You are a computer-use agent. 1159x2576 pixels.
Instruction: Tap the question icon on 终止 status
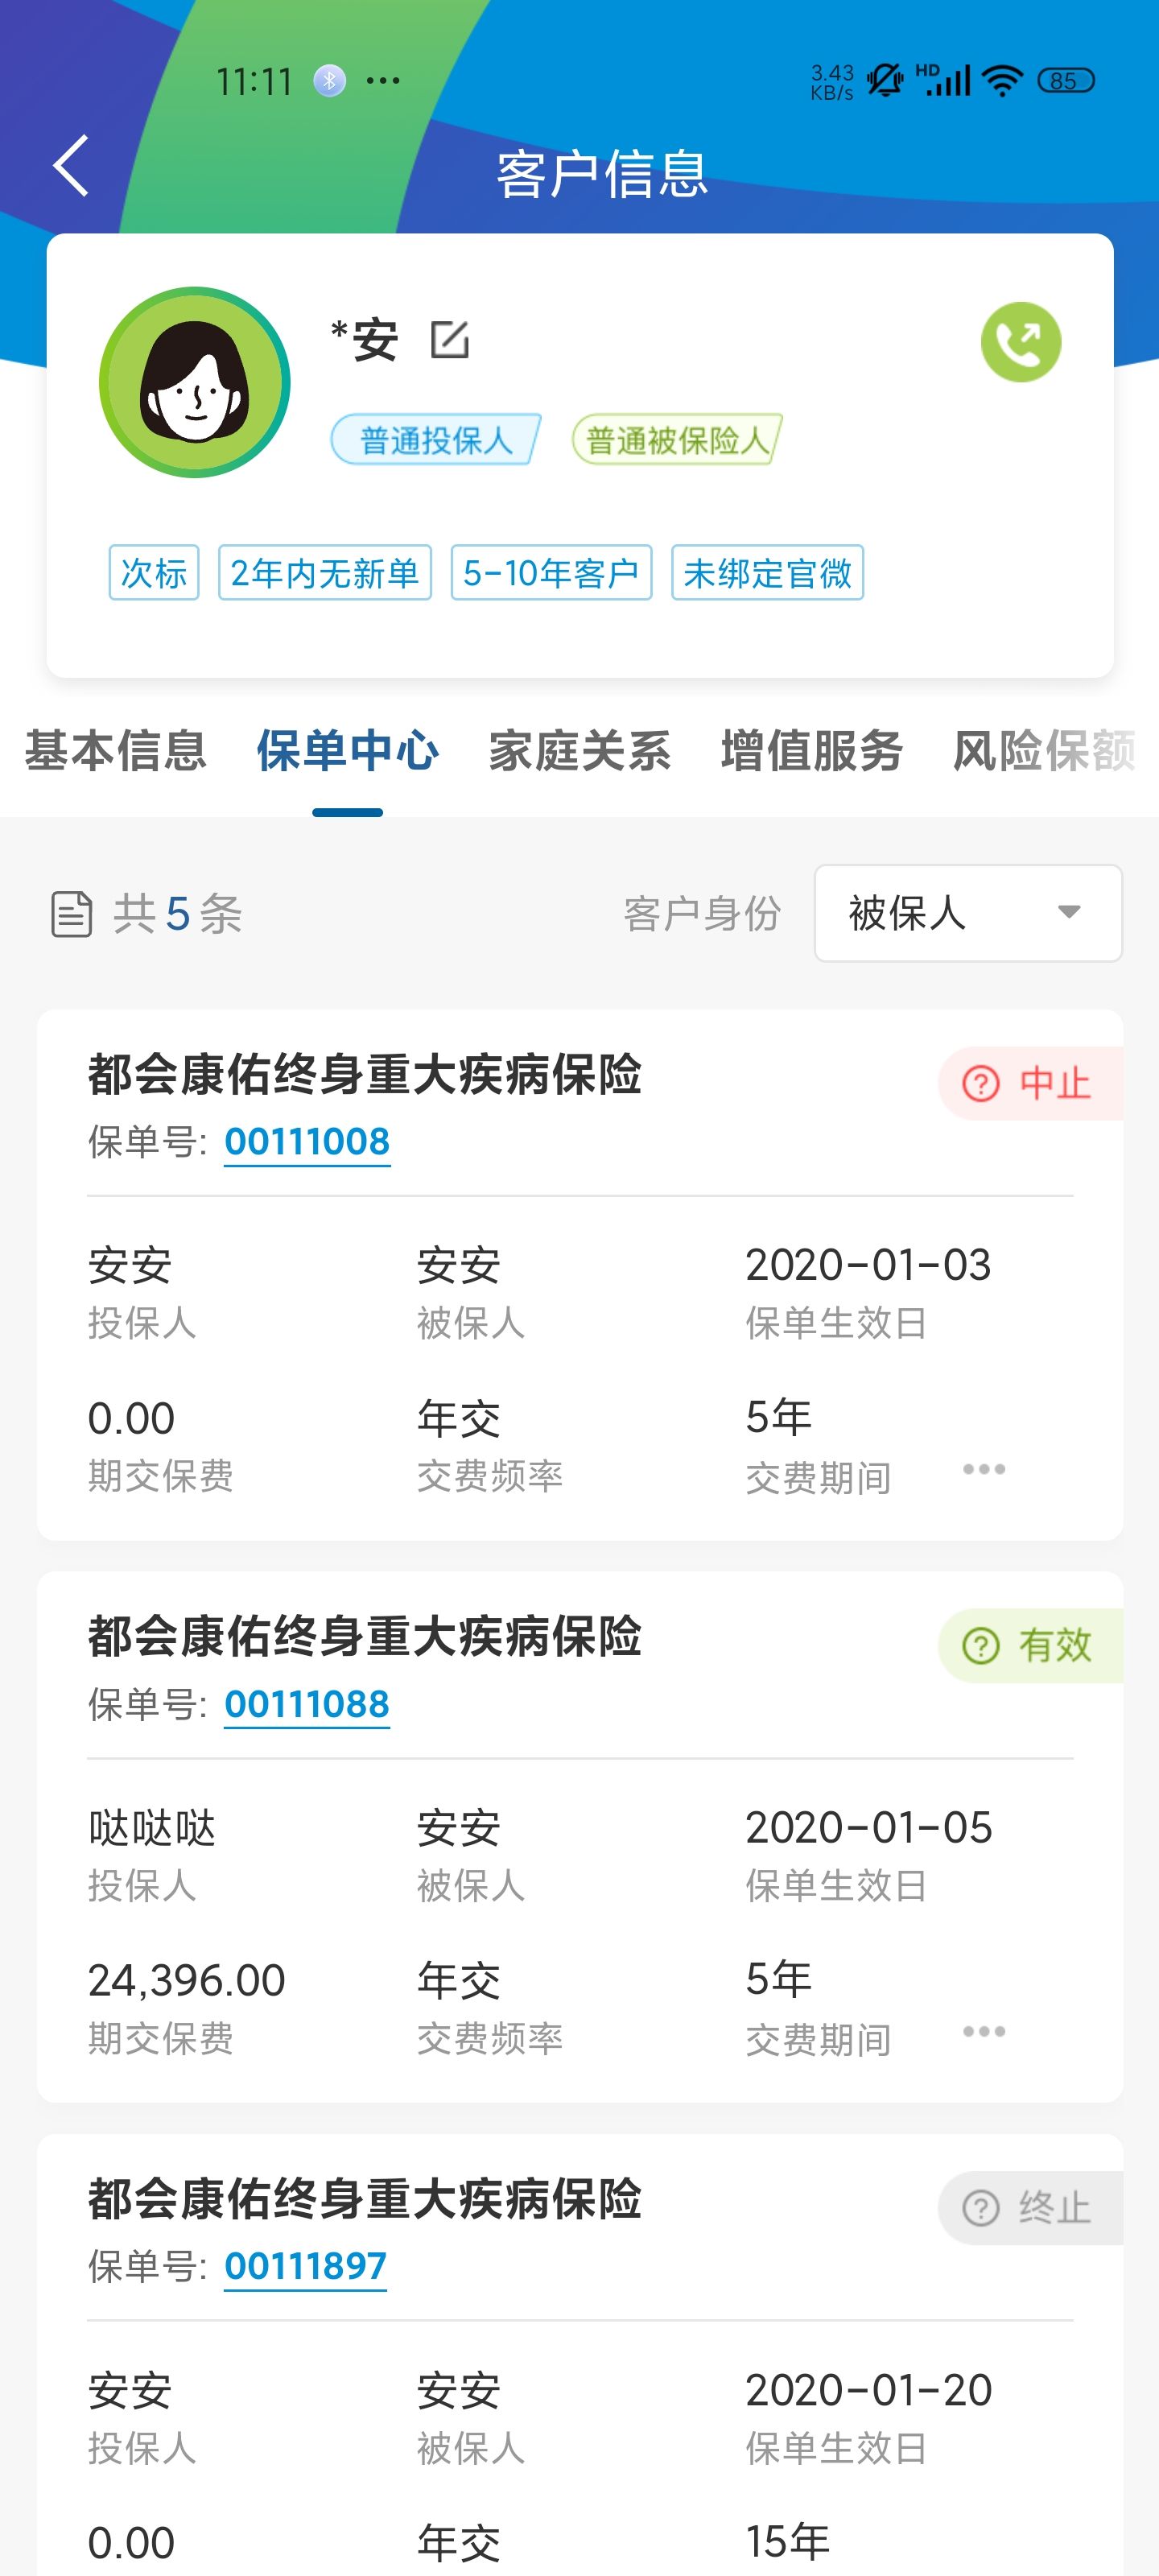[980, 2207]
